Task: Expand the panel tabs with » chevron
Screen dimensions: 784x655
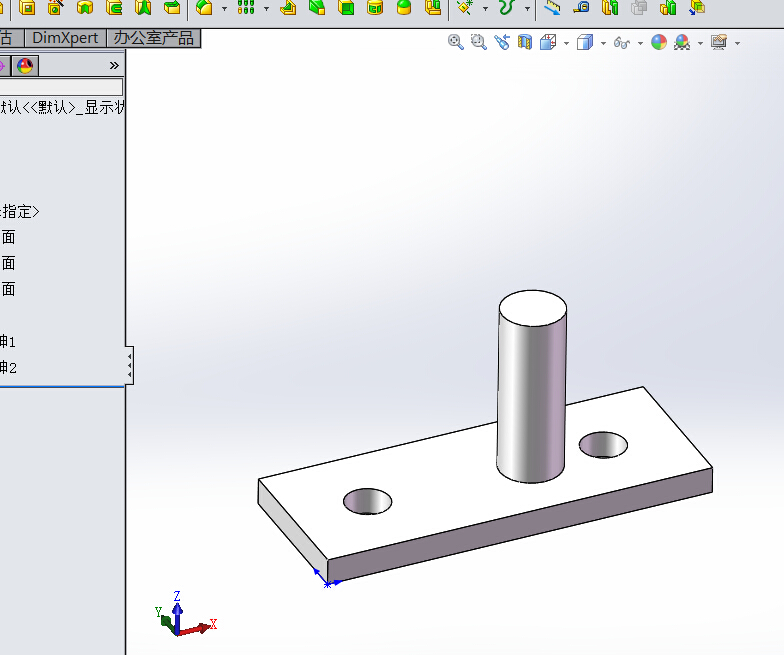Action: [114, 66]
